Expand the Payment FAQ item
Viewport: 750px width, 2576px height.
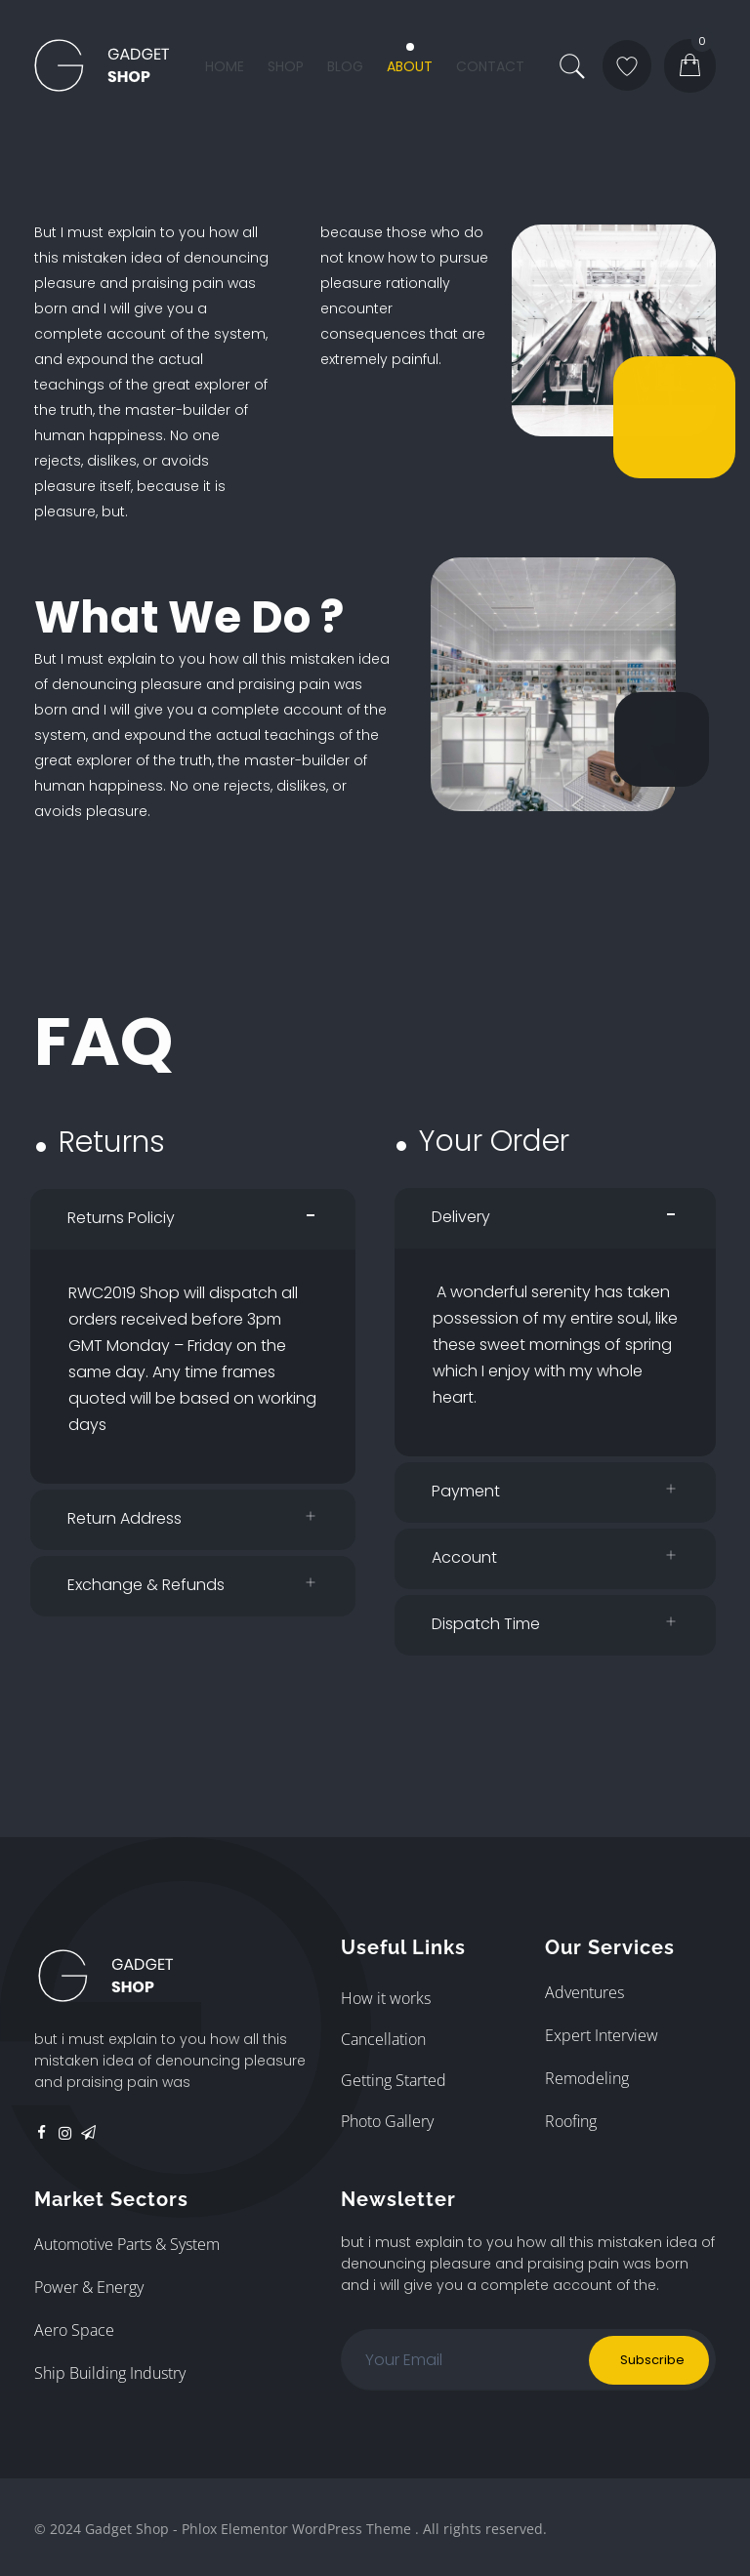554,1490
